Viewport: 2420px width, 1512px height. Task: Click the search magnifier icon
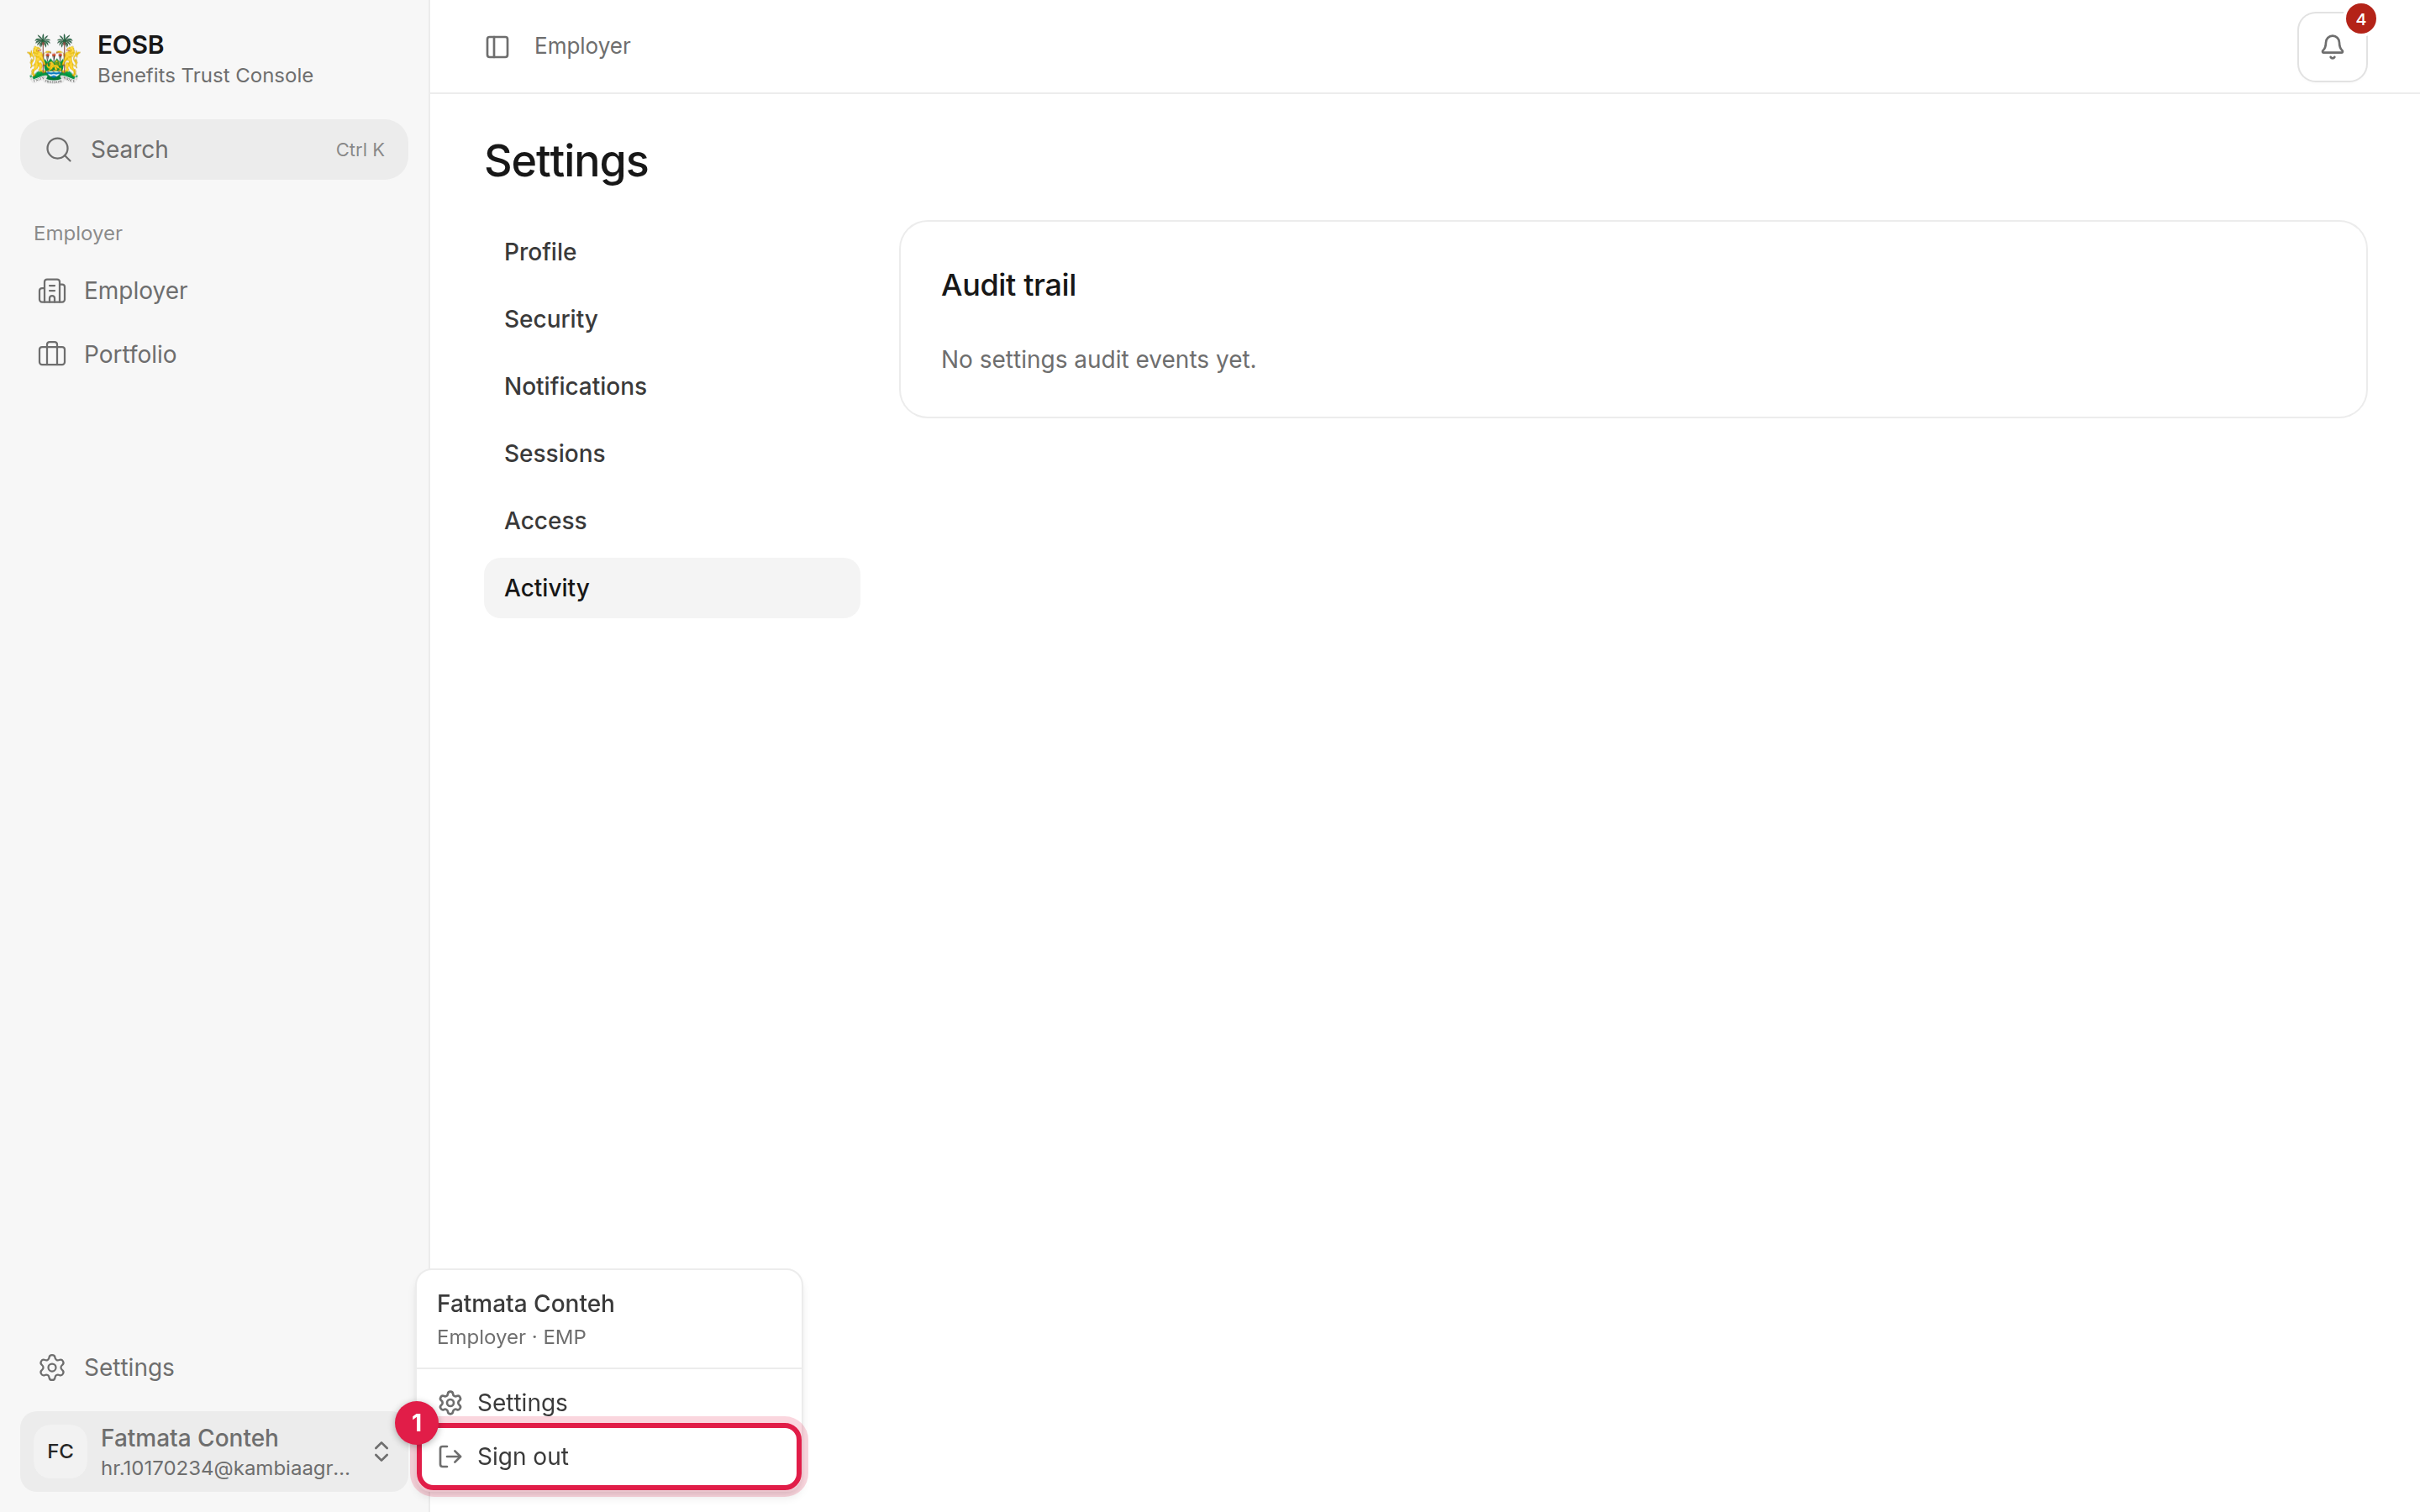tap(59, 150)
